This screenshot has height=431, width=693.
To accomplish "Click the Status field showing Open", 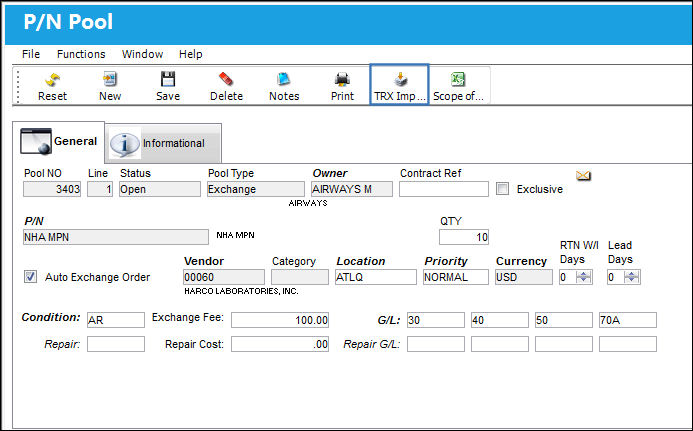I will [160, 189].
